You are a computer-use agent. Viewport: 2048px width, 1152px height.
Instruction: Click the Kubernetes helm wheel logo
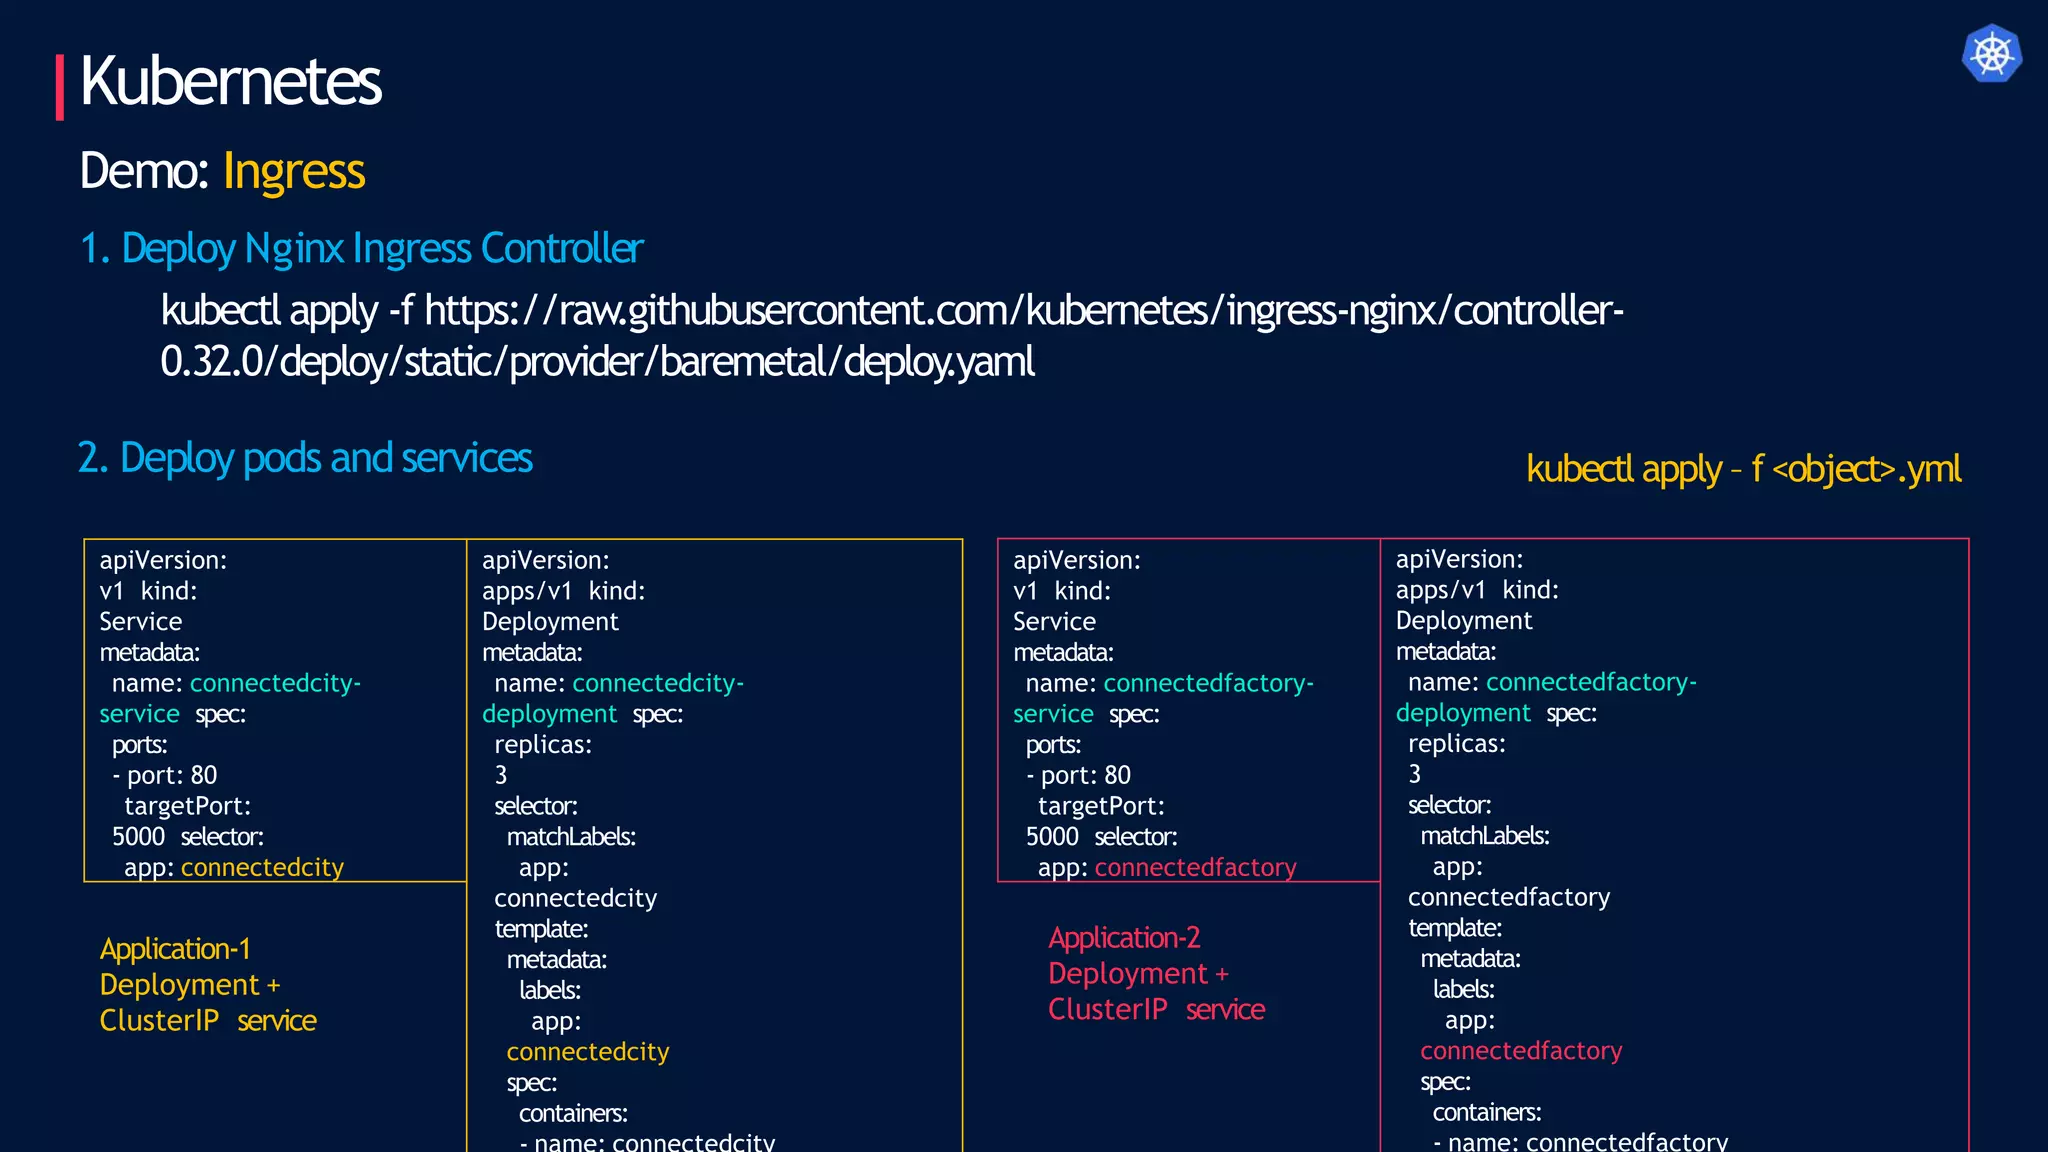tap(1991, 54)
